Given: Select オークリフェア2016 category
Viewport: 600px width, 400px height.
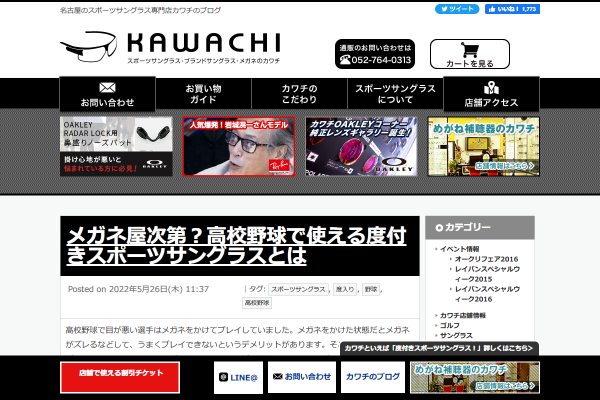Looking at the screenshot, I should (x=486, y=259).
